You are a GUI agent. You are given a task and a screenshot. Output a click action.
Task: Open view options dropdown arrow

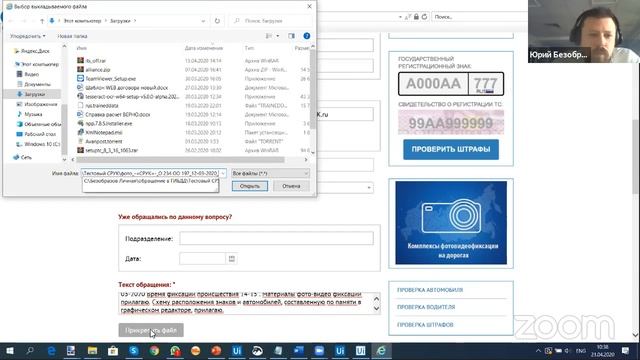click(x=278, y=36)
